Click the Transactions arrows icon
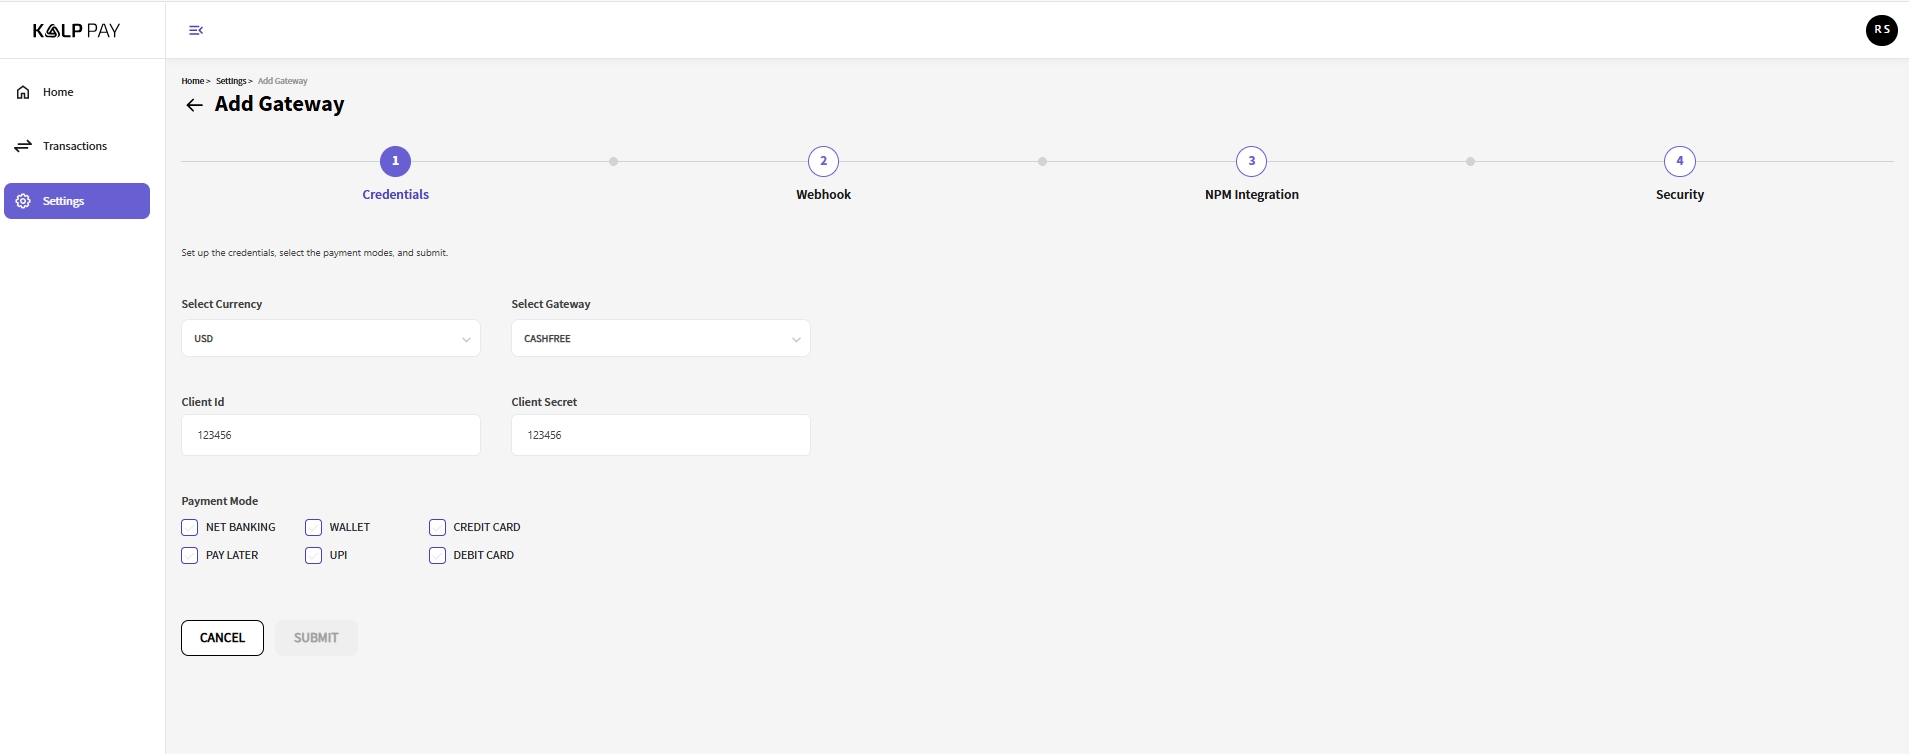The image size is (1909, 754). click(x=23, y=146)
